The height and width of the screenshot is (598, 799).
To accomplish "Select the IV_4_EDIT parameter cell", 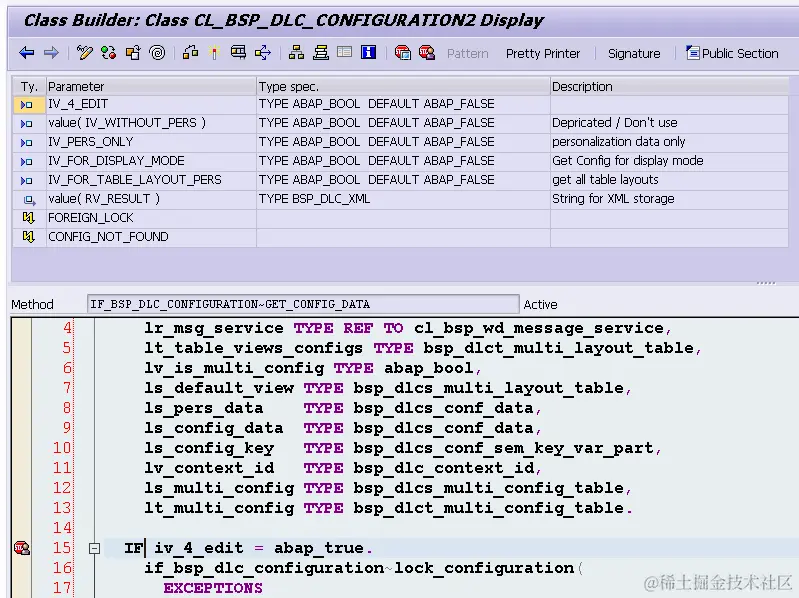I will click(151, 104).
